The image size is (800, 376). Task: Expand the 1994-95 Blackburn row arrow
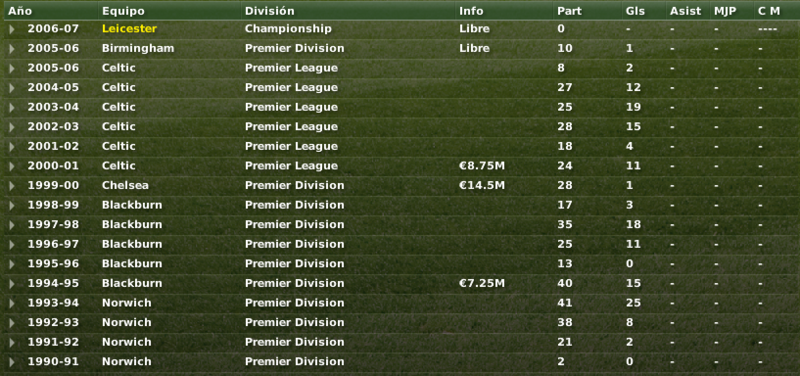(12, 284)
